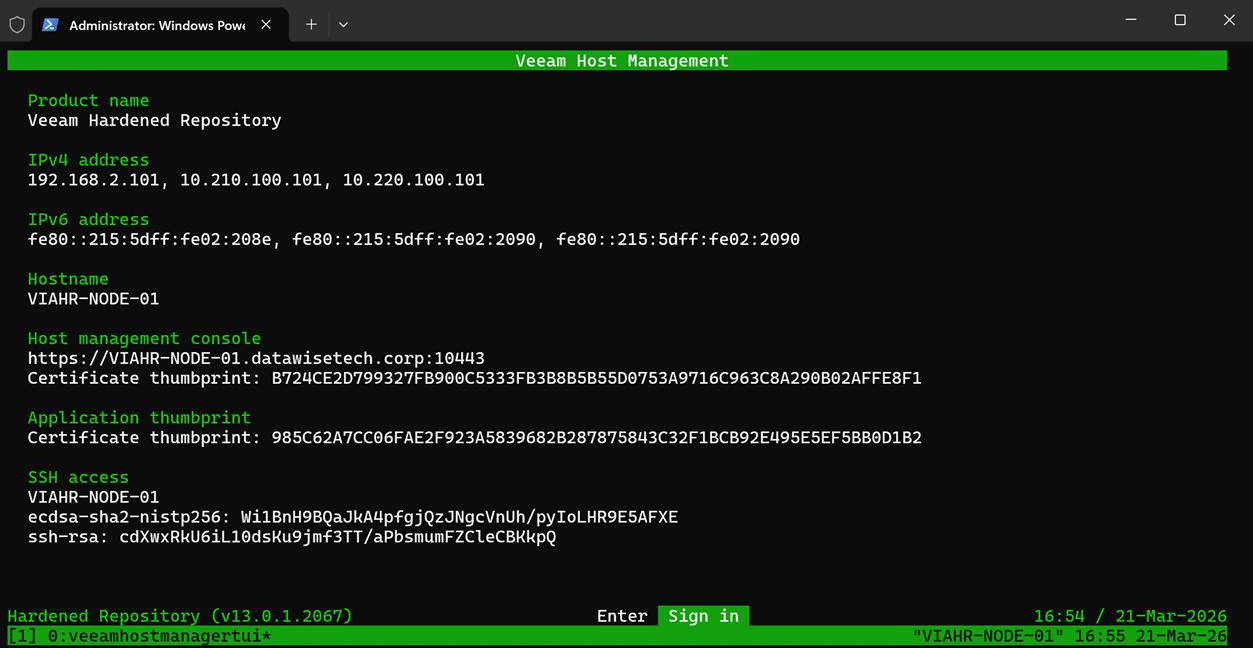Close the terminal window

point(1229,20)
